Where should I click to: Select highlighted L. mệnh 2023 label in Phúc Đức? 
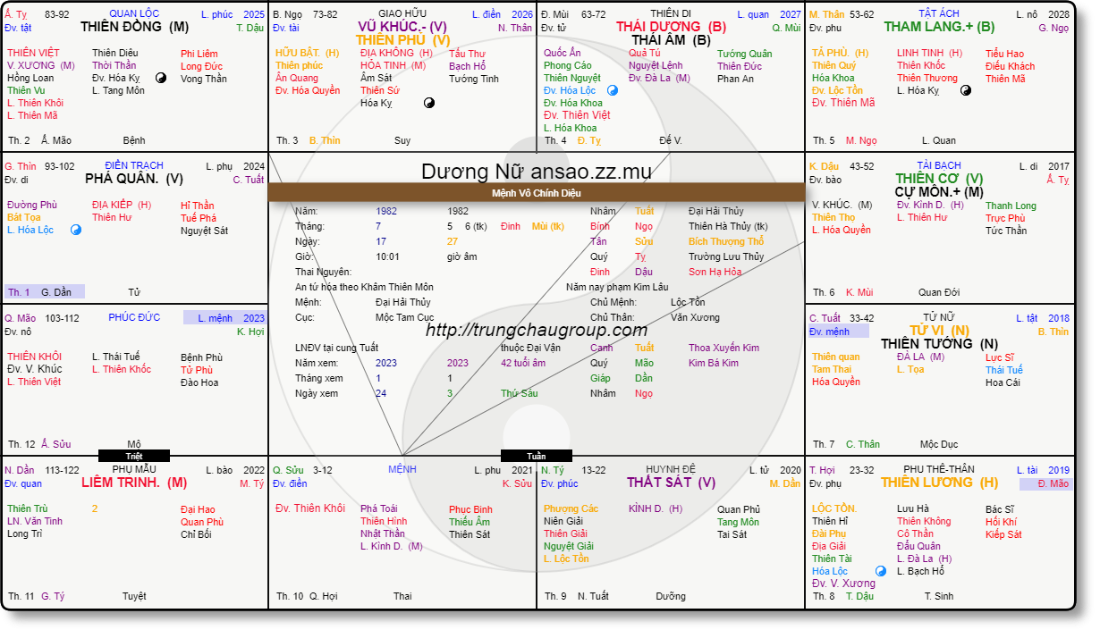point(224,318)
